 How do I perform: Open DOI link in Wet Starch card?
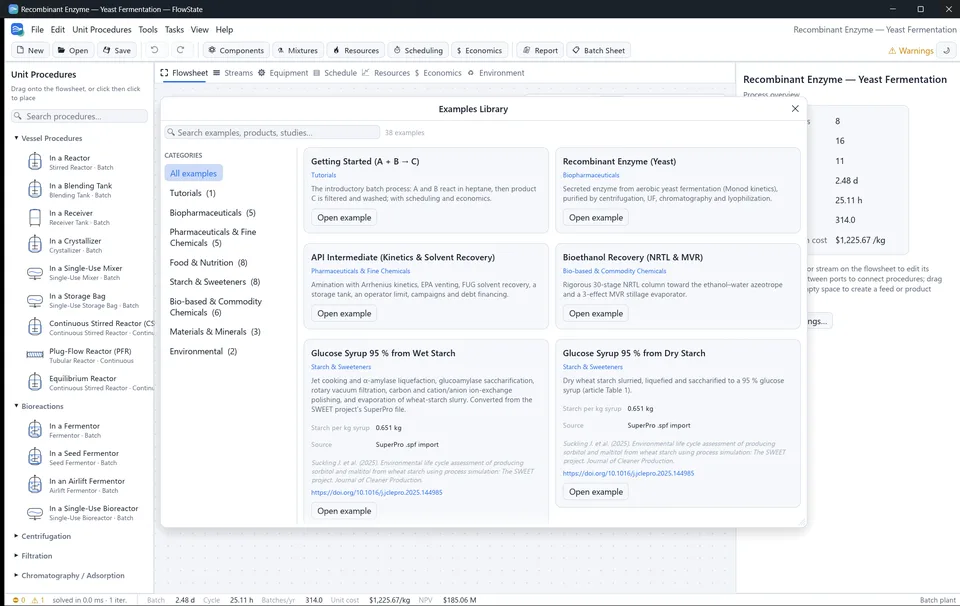(x=377, y=492)
